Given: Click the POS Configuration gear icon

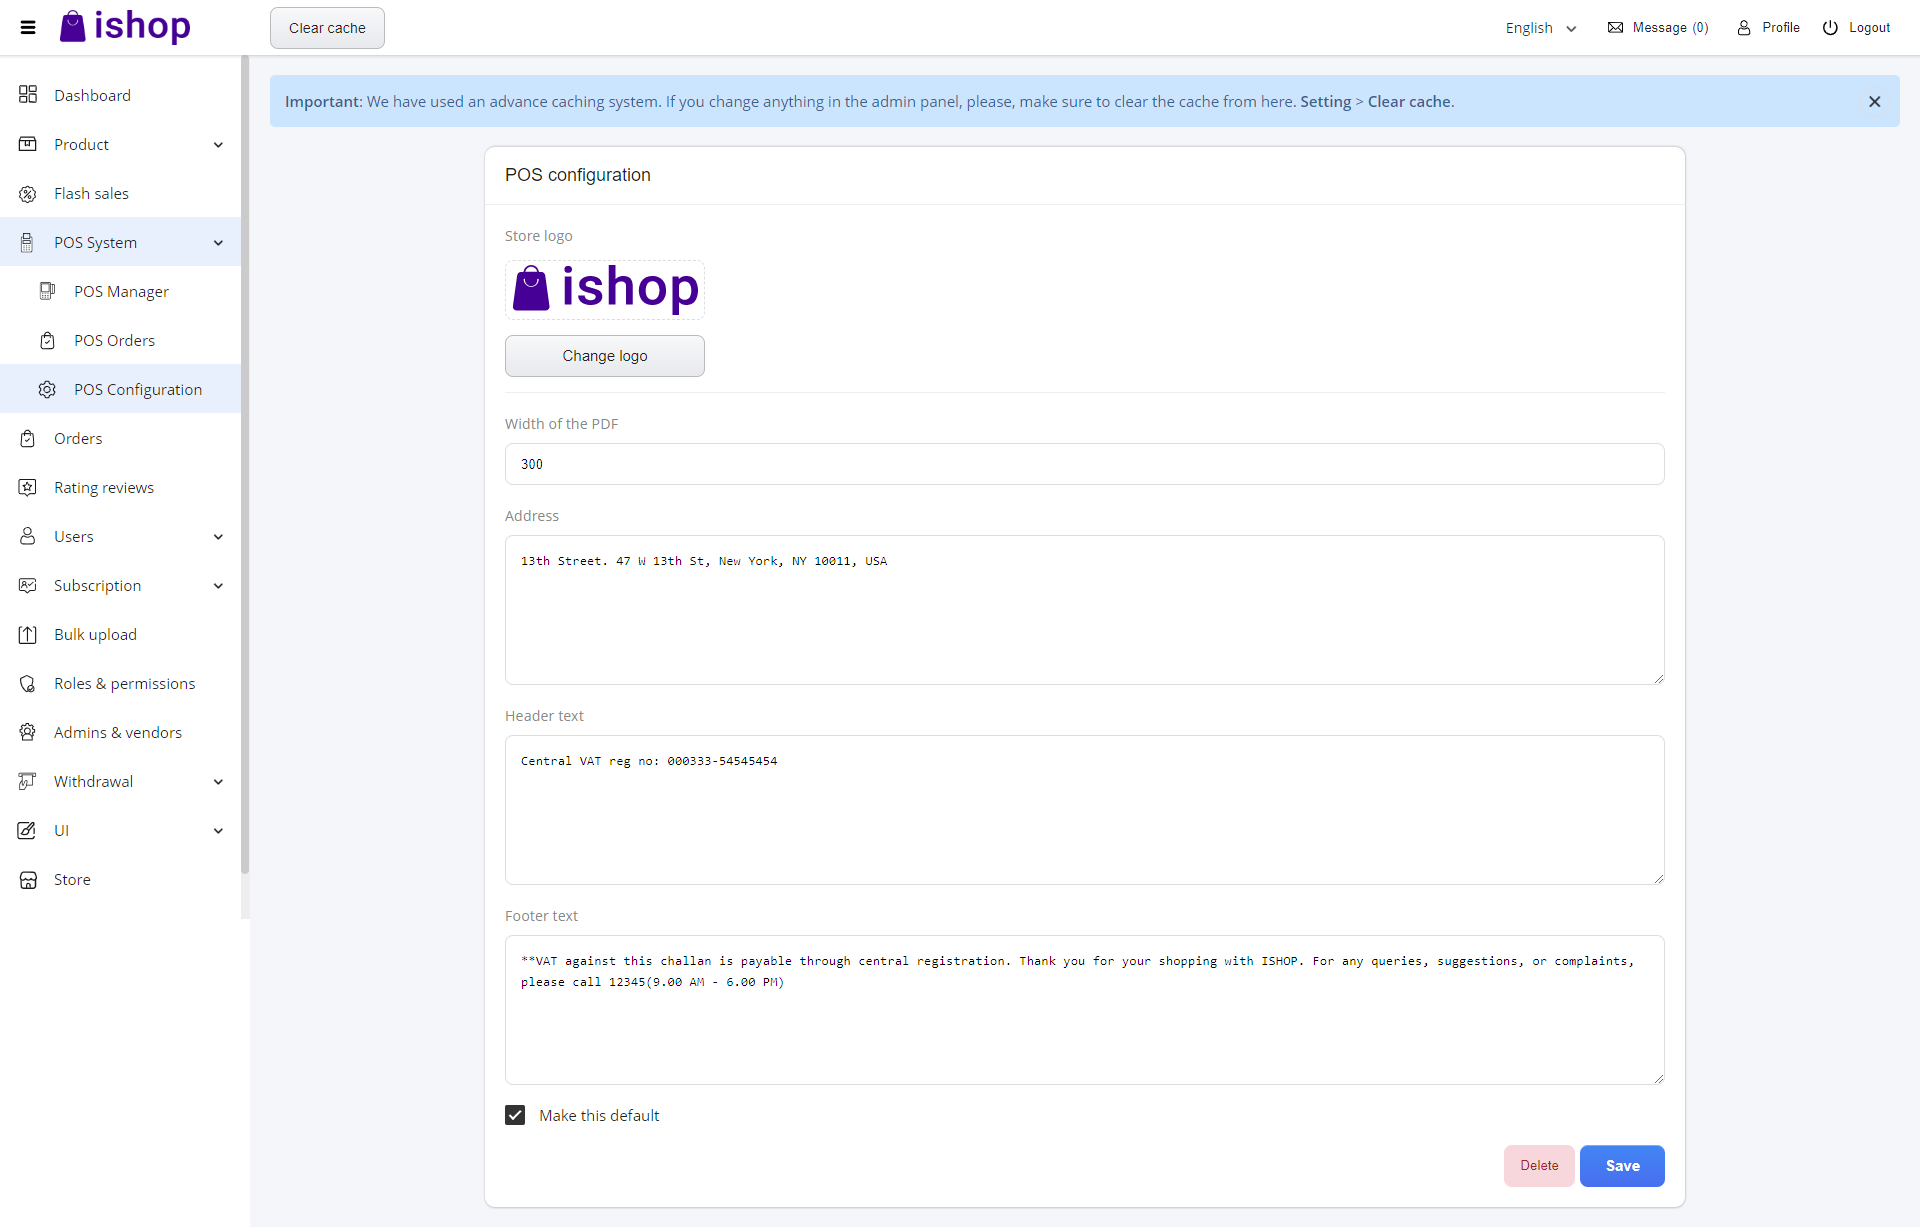Looking at the screenshot, I should (x=47, y=390).
